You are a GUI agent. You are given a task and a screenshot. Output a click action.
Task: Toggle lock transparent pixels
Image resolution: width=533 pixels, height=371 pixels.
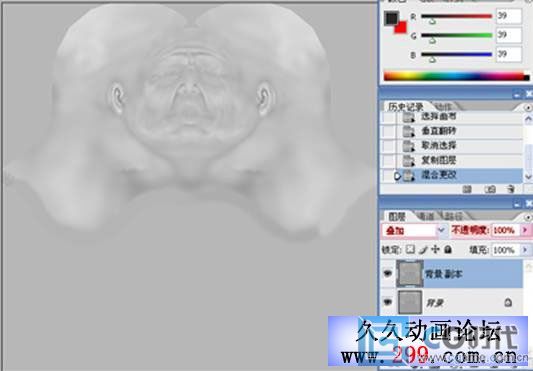[410, 250]
